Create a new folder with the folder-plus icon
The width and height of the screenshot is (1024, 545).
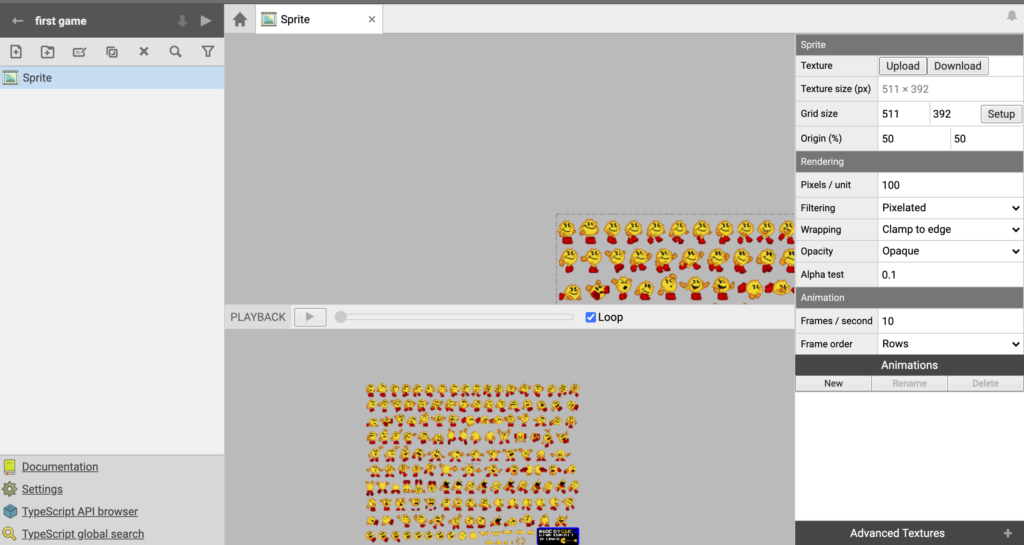pyautogui.click(x=48, y=52)
